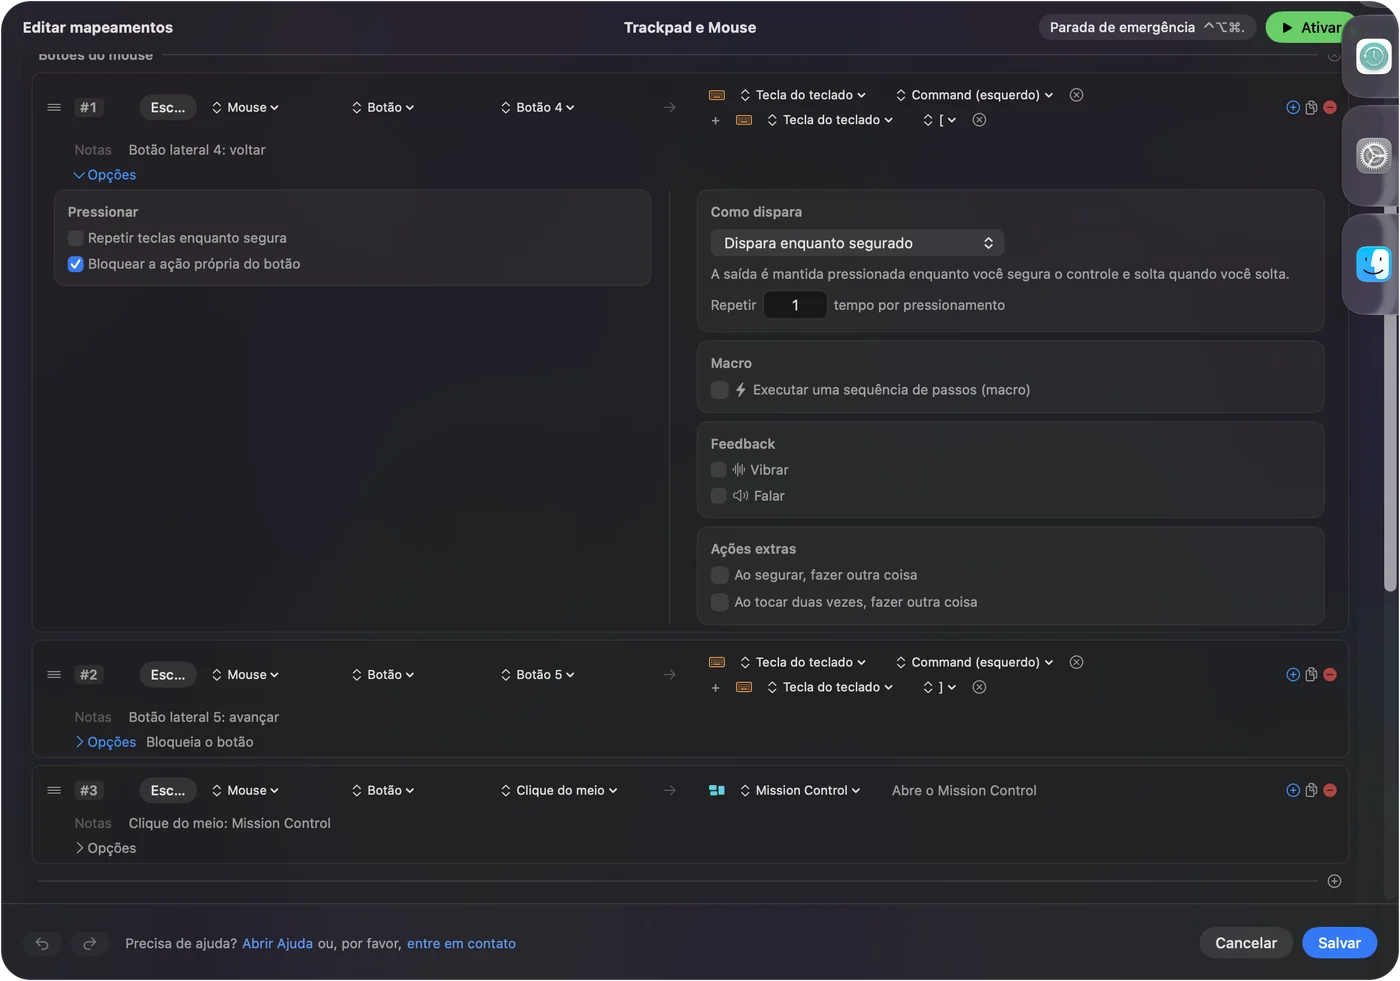The width and height of the screenshot is (1400, 981).
Task: Open Finder from the dock
Action: pos(1374,264)
